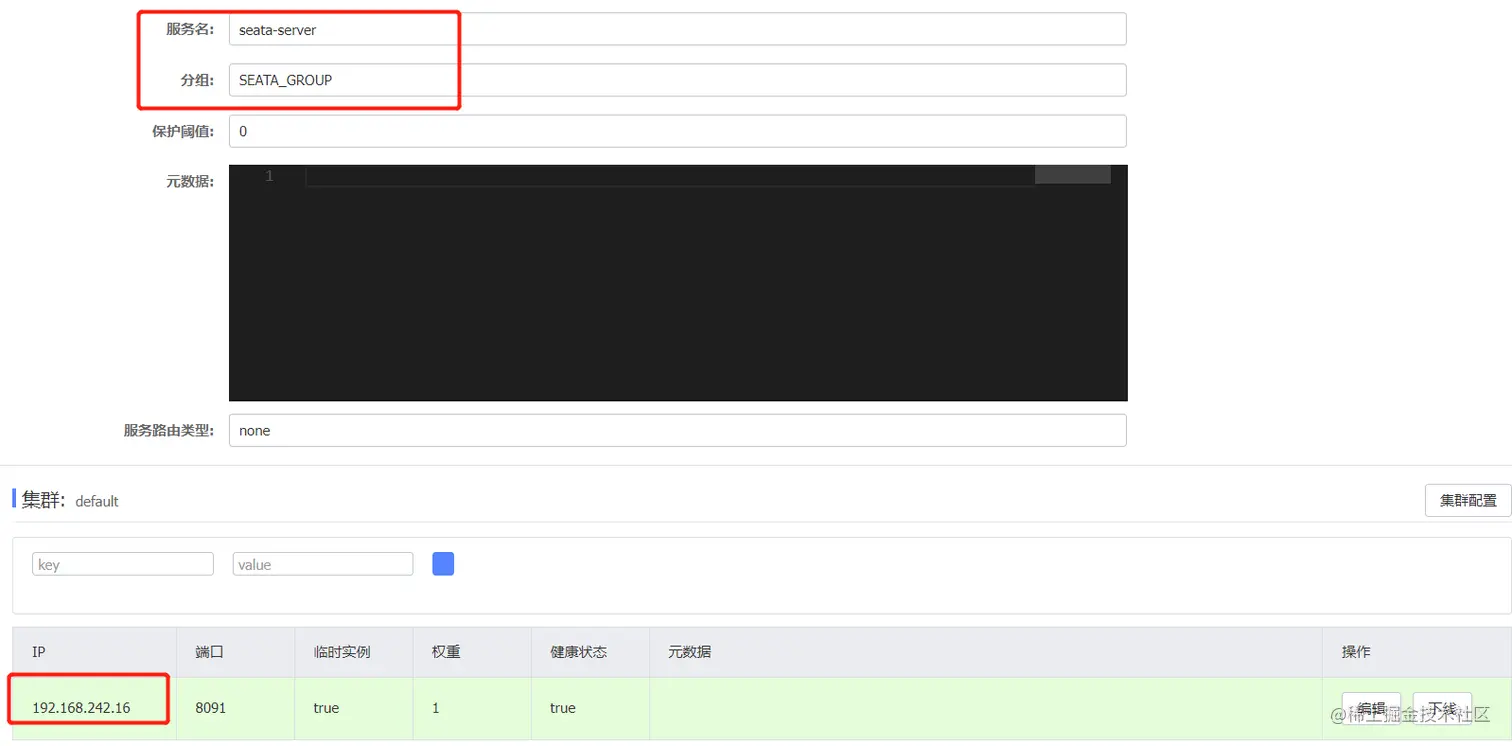The height and width of the screenshot is (746, 1512).
Task: Click the 编辑 button for 192.168.242.16
Action: point(1371,708)
